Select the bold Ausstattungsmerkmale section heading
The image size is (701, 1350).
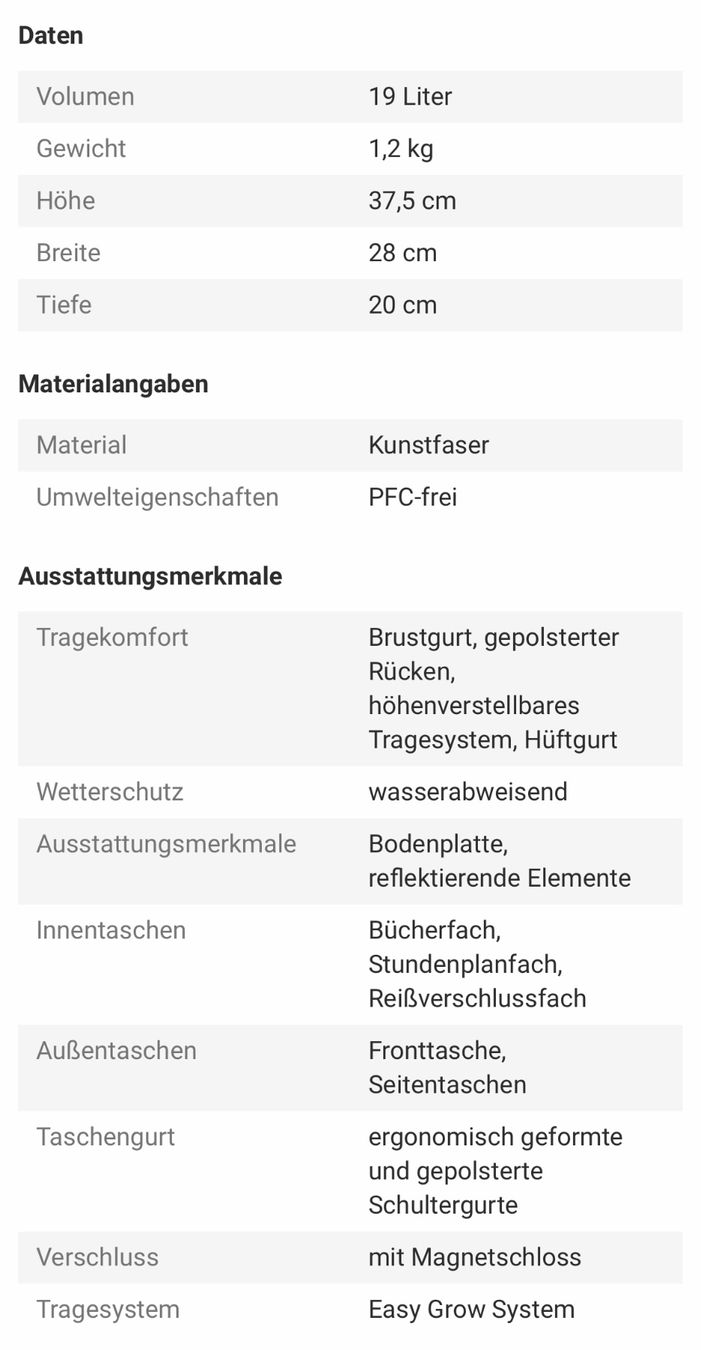click(x=150, y=577)
